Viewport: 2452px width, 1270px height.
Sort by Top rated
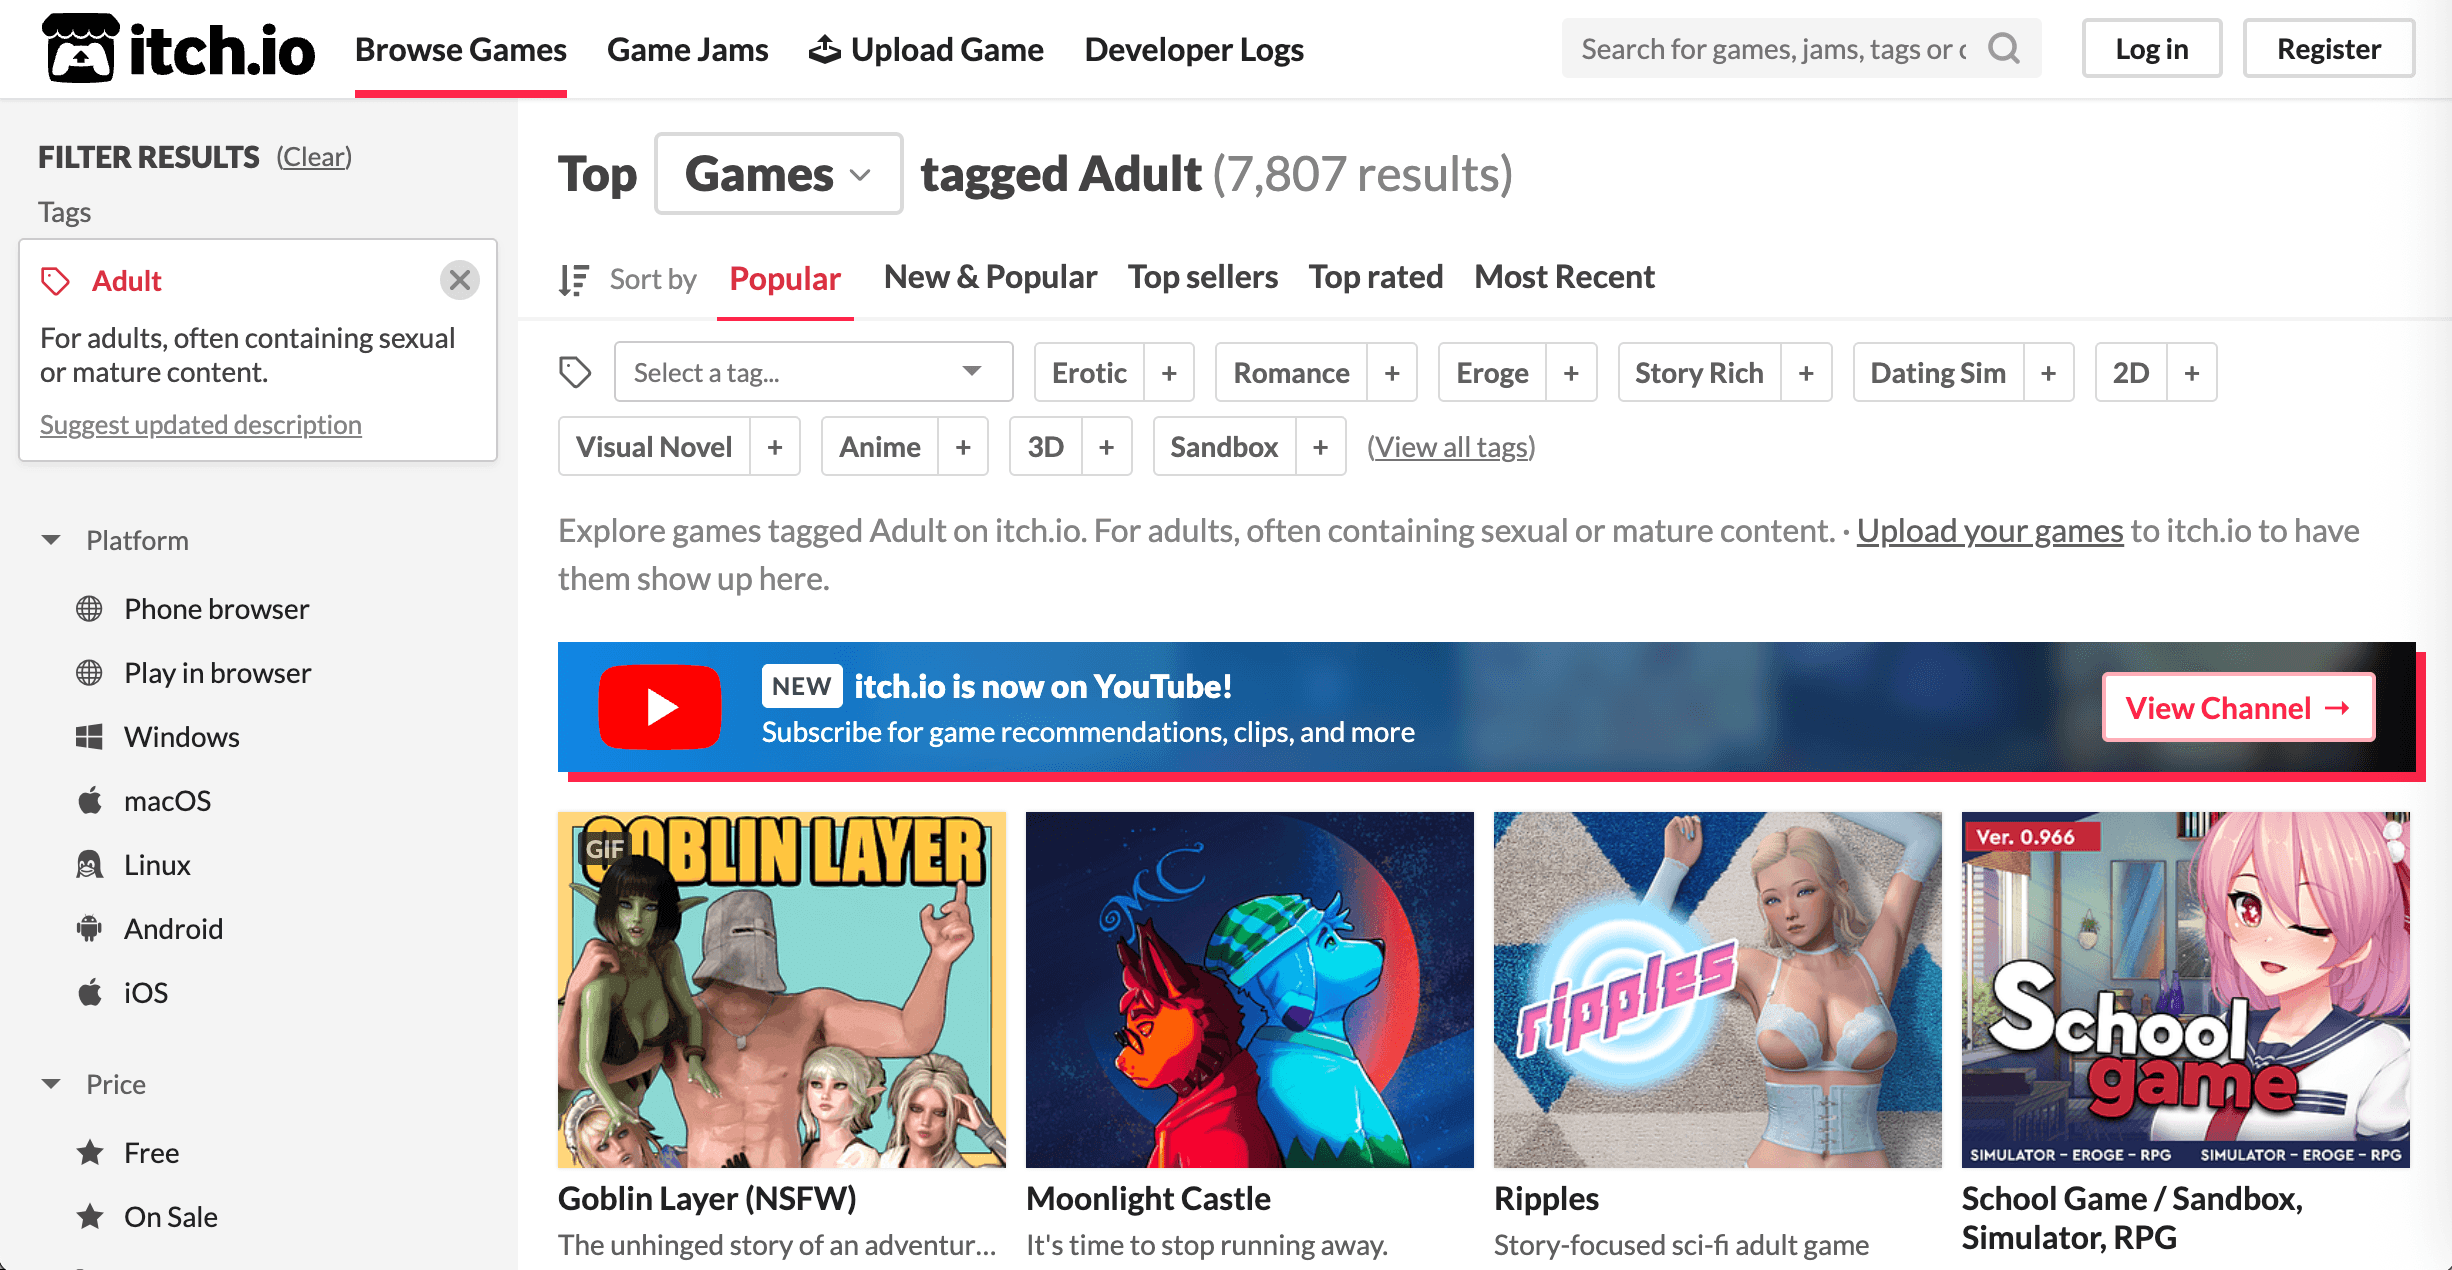[1376, 276]
